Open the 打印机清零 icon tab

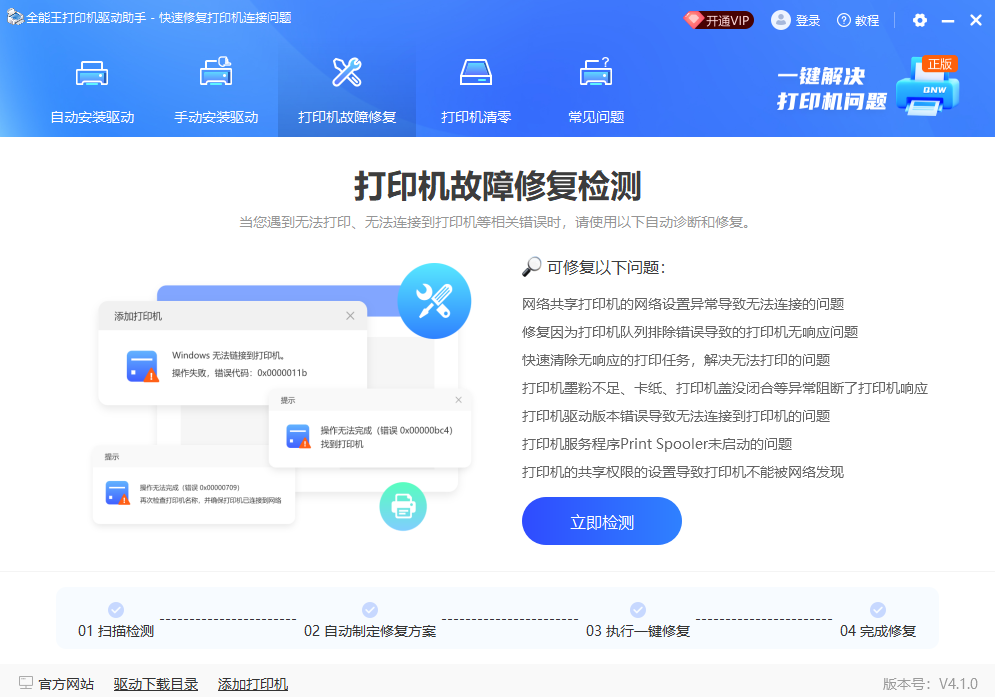476,74
